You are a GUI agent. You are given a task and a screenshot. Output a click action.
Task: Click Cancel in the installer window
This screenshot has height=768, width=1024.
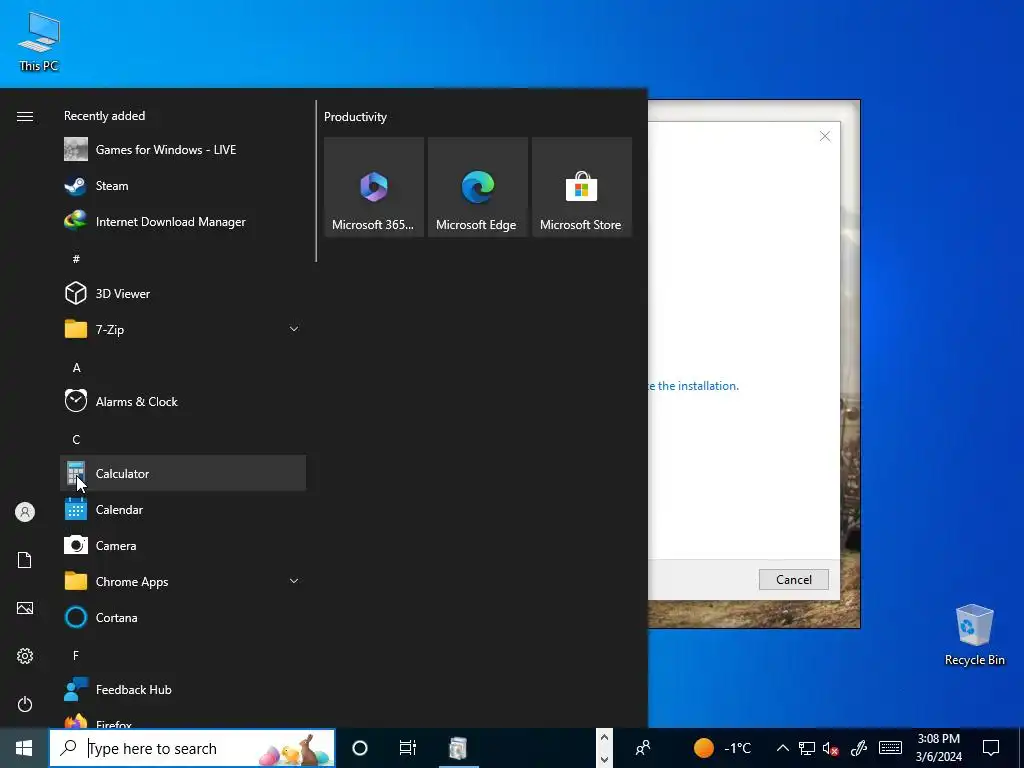coord(793,579)
